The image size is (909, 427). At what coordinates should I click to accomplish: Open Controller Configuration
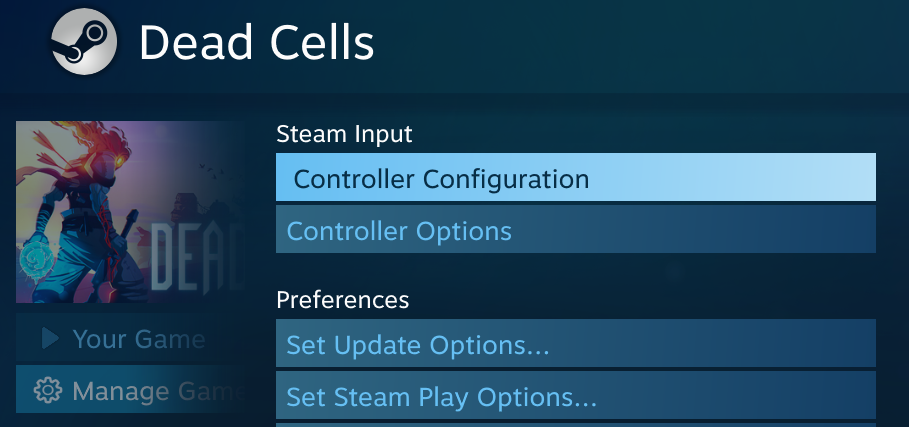click(441, 179)
